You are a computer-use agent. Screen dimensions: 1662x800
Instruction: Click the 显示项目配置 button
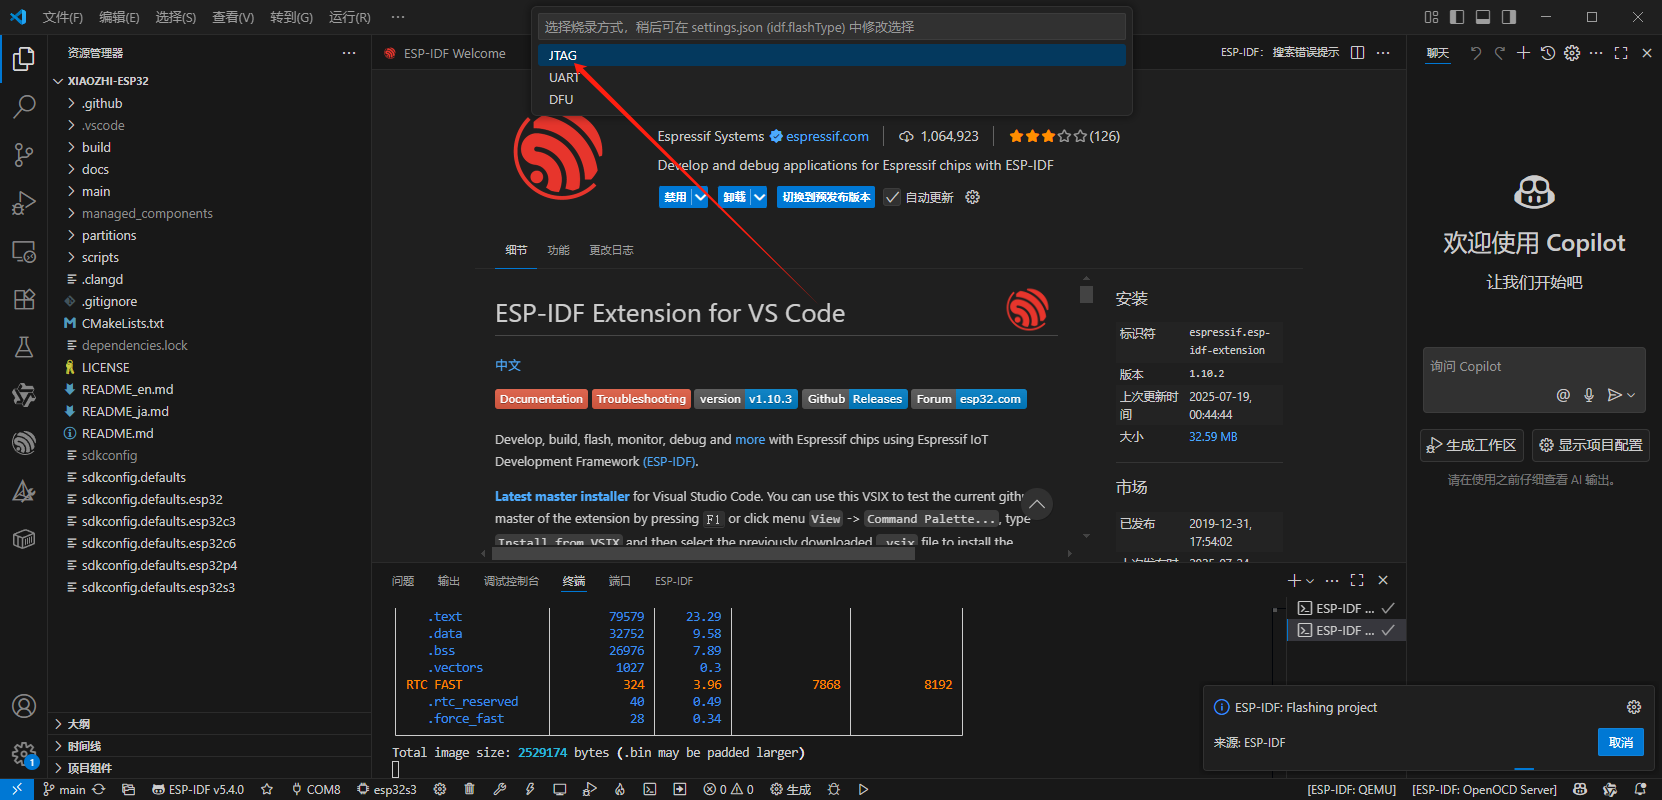pos(1591,445)
